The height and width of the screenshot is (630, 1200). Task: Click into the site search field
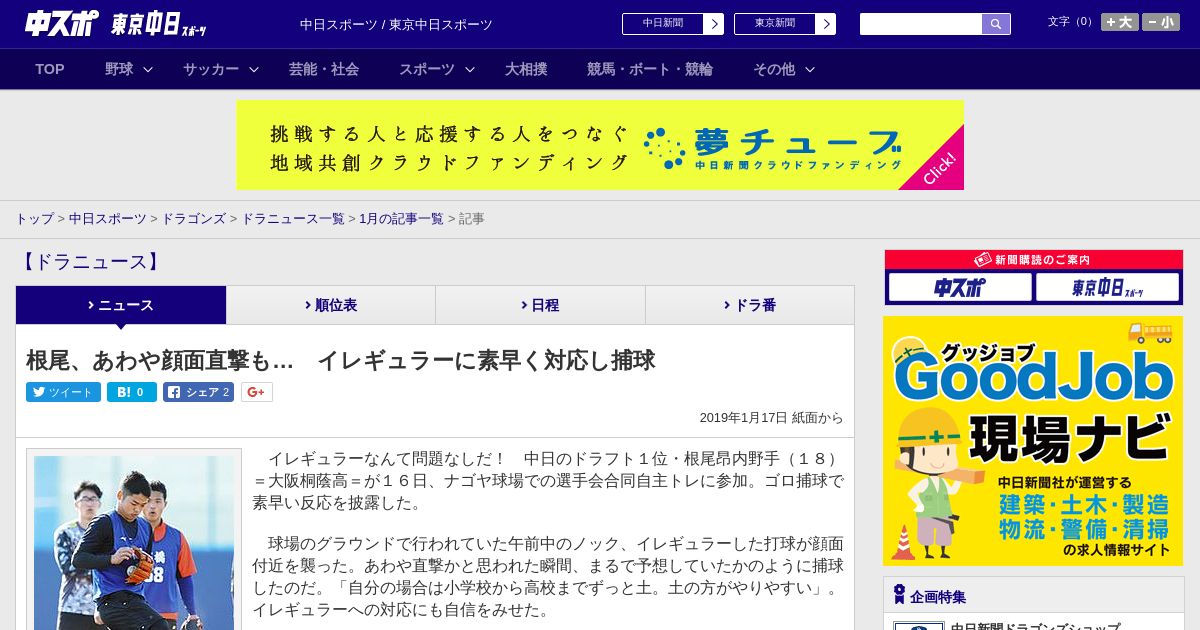[x=921, y=24]
